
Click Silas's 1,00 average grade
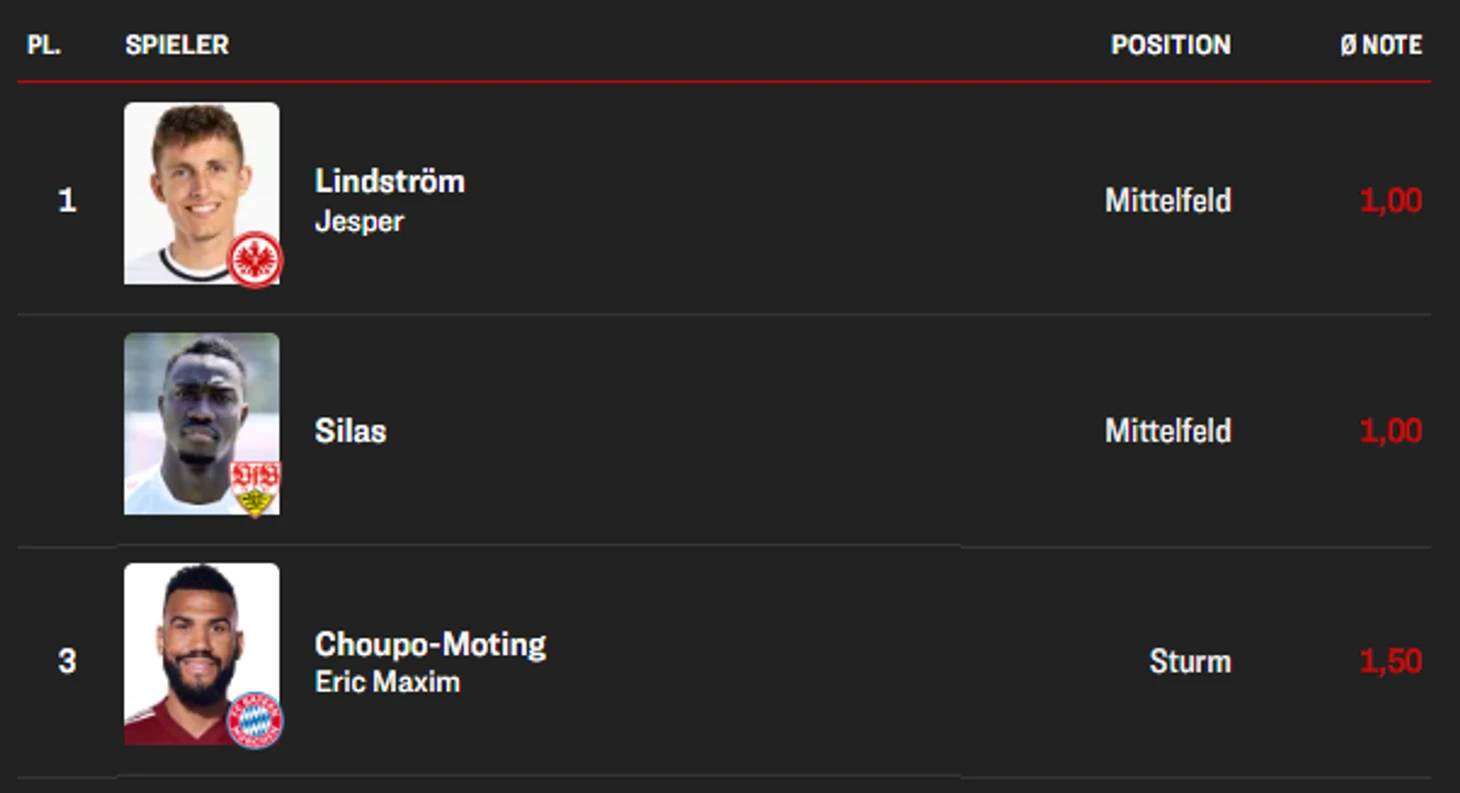point(1390,431)
